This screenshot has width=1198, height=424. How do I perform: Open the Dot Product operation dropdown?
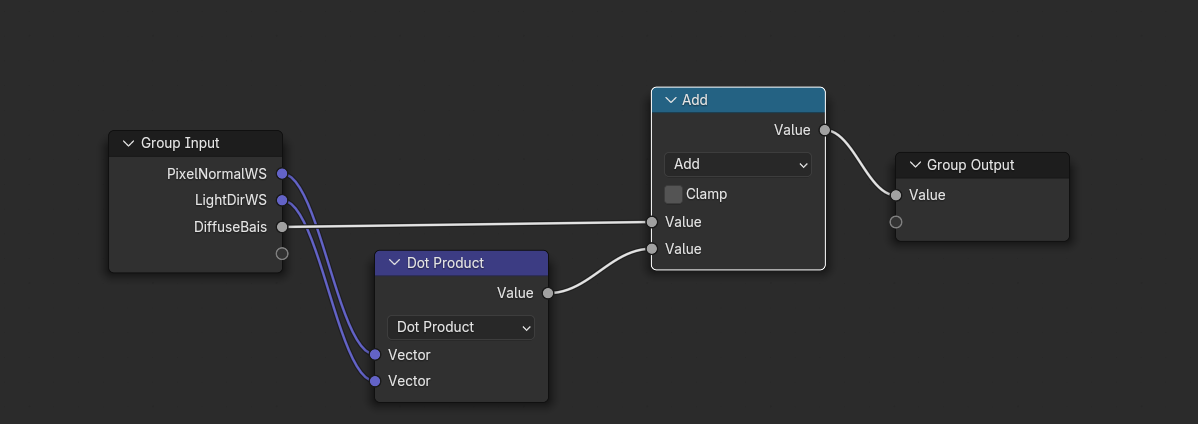point(460,327)
